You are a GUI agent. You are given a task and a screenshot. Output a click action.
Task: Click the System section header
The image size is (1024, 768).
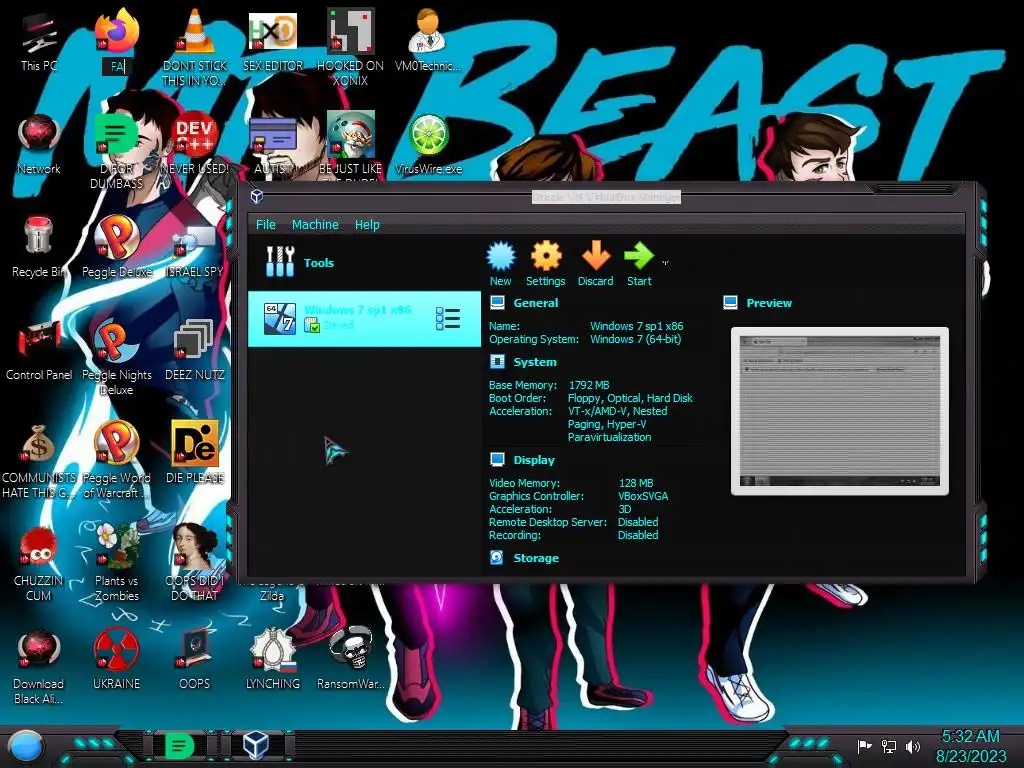pyautogui.click(x=535, y=362)
